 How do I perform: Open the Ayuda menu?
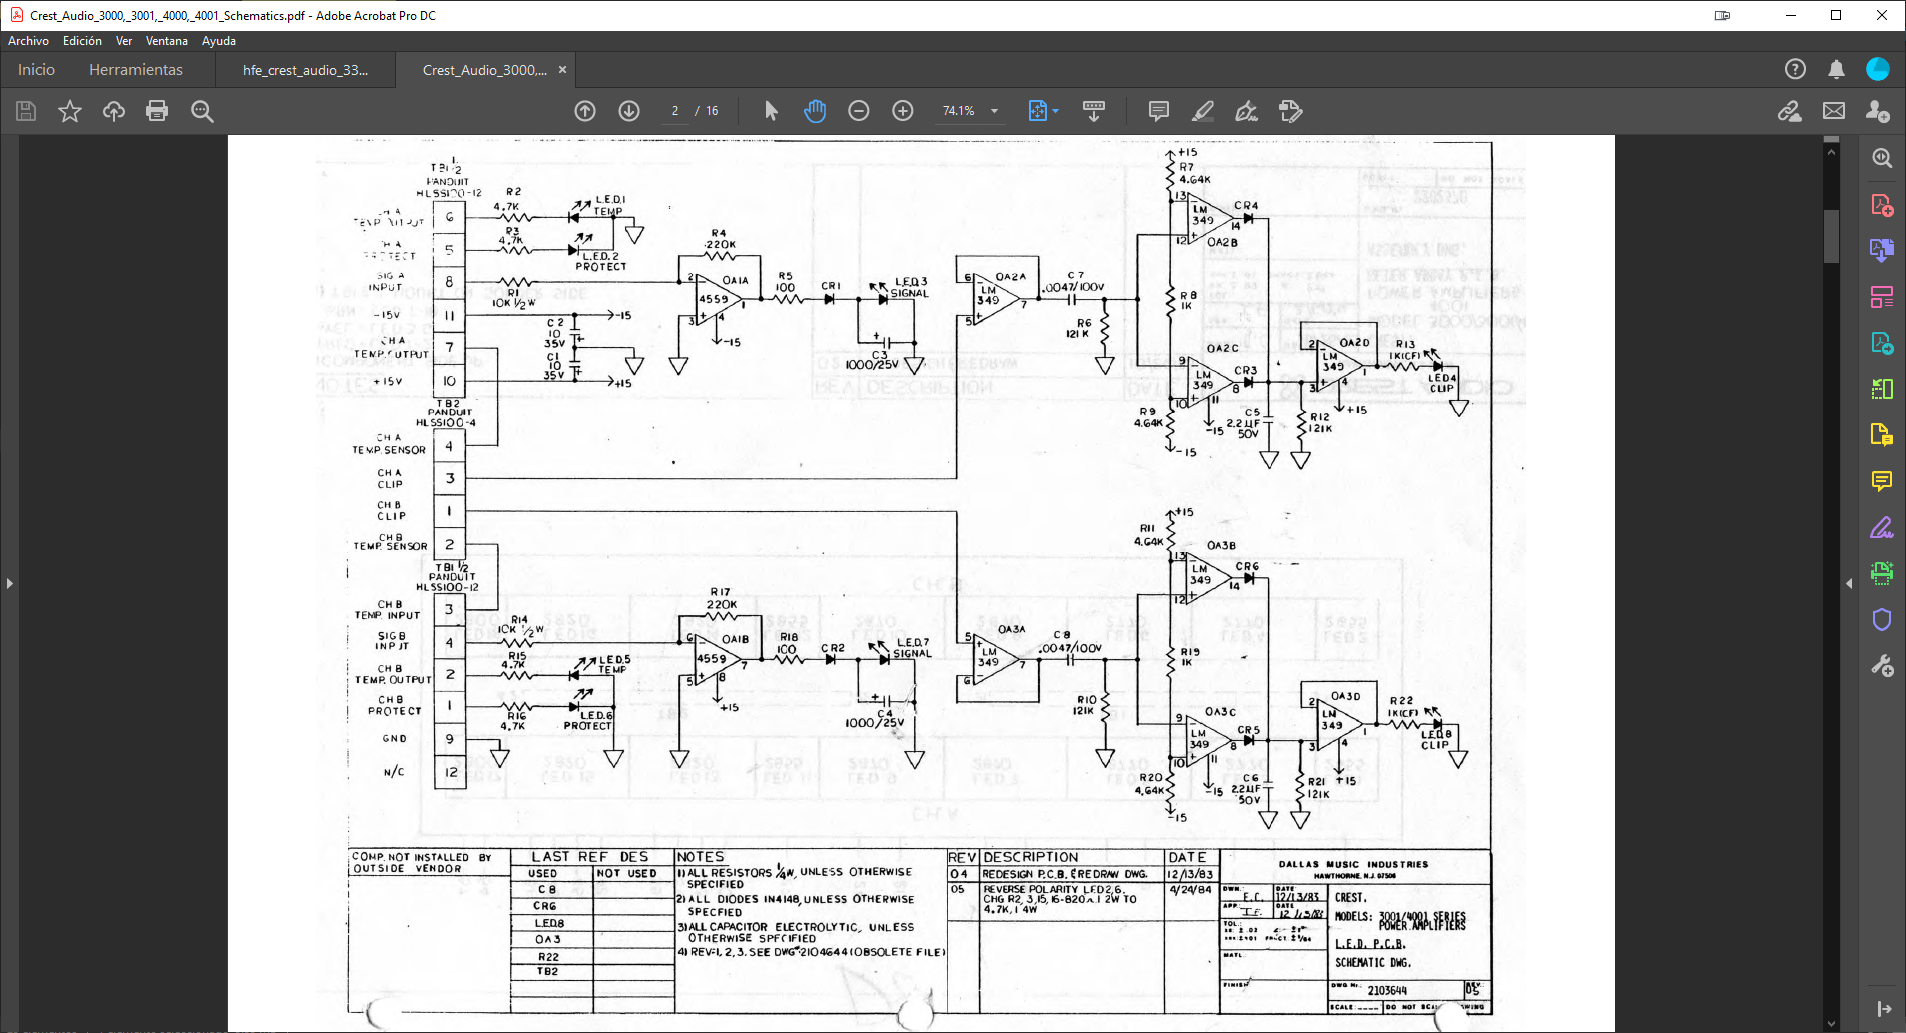[219, 41]
